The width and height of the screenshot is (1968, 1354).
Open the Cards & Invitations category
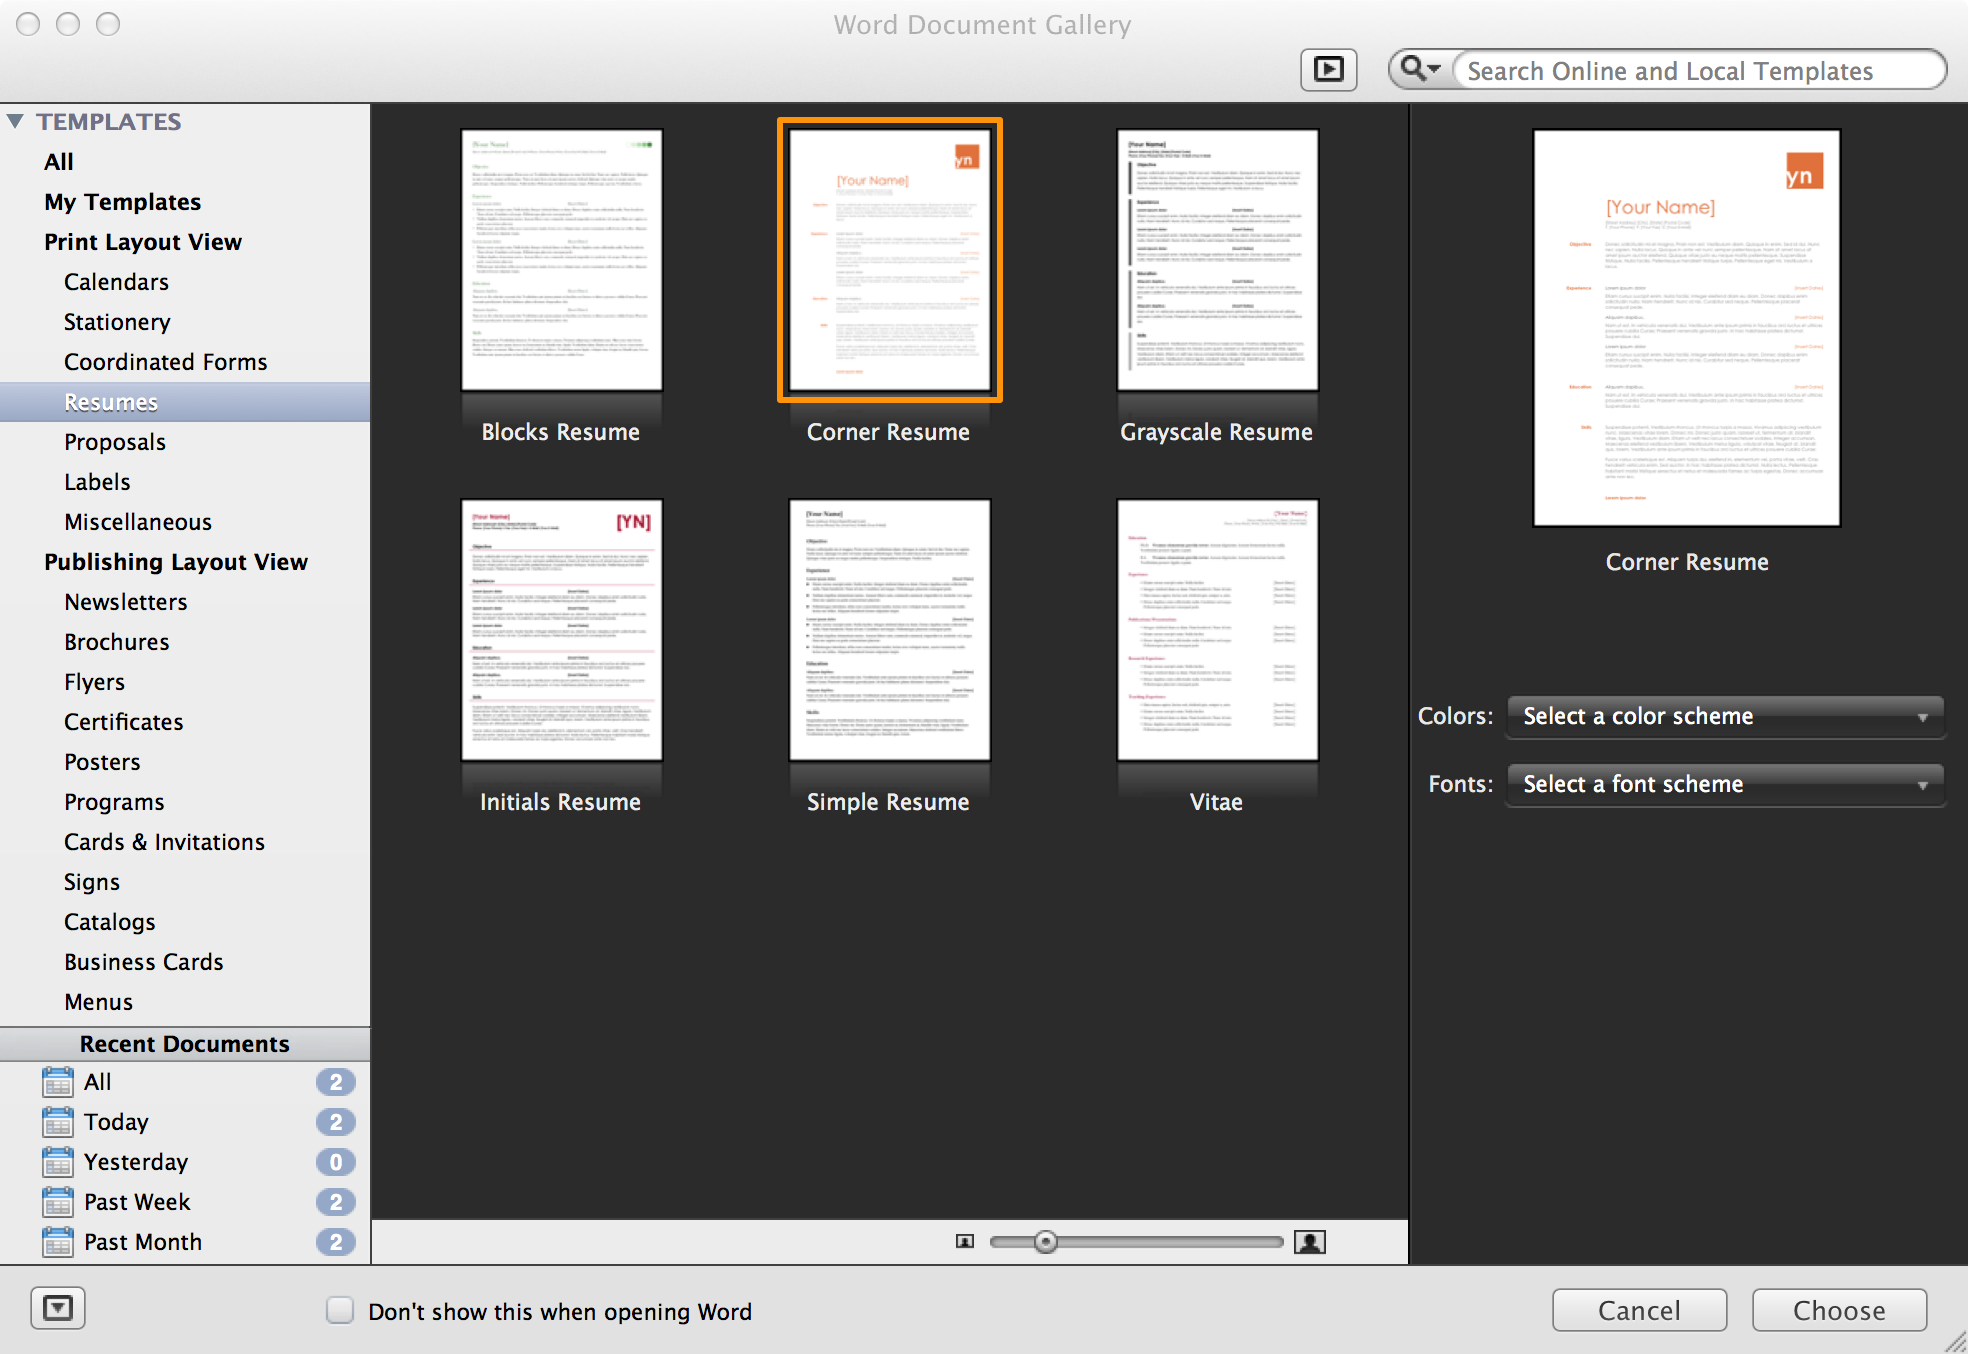point(165,842)
